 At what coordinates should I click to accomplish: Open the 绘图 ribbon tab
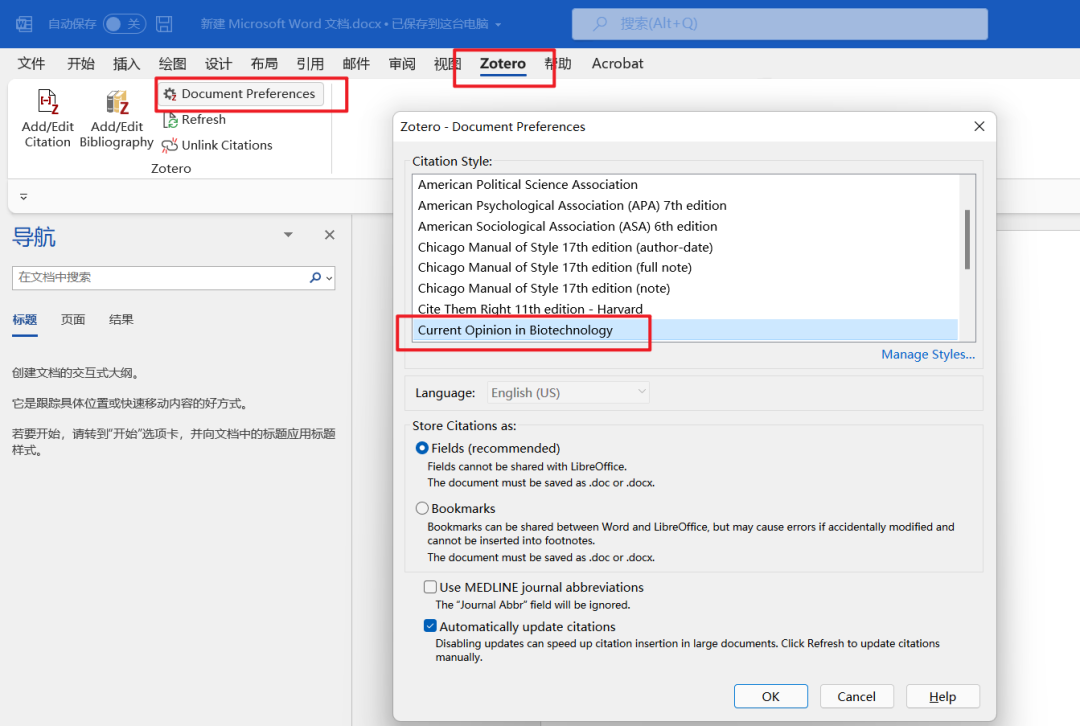pyautogui.click(x=172, y=64)
